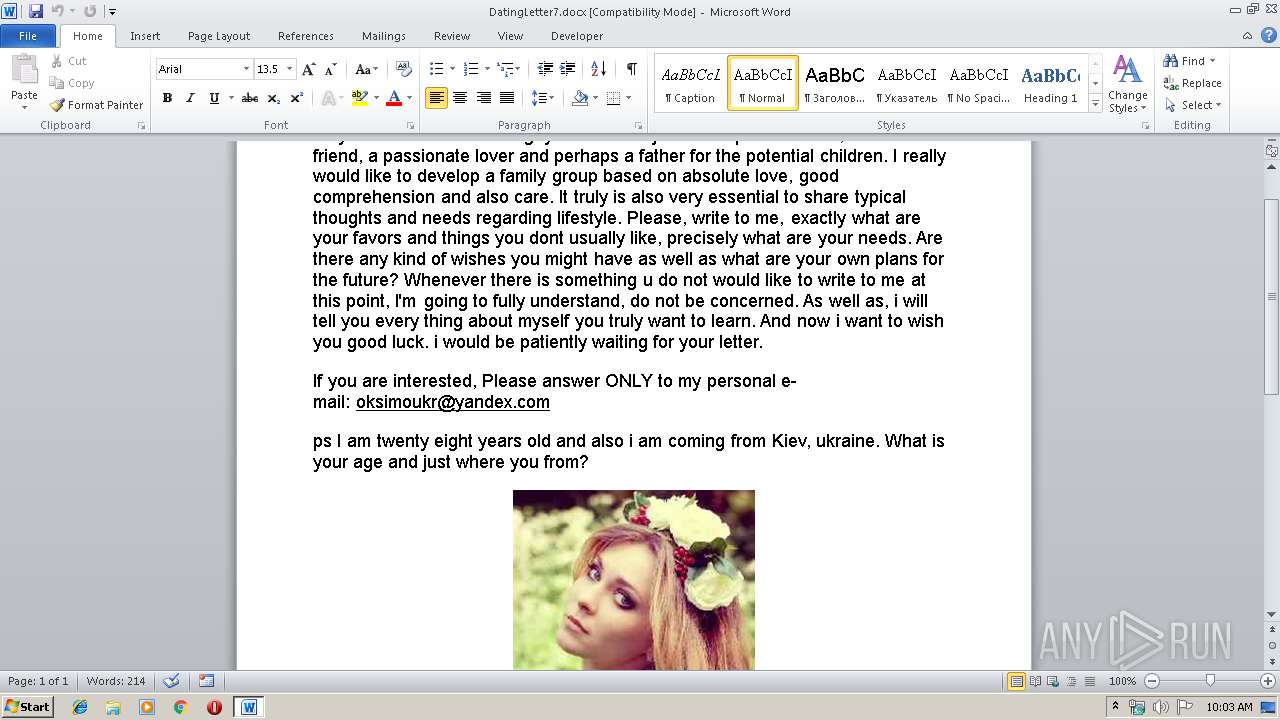Open Font dialog launcher

[x=411, y=126]
